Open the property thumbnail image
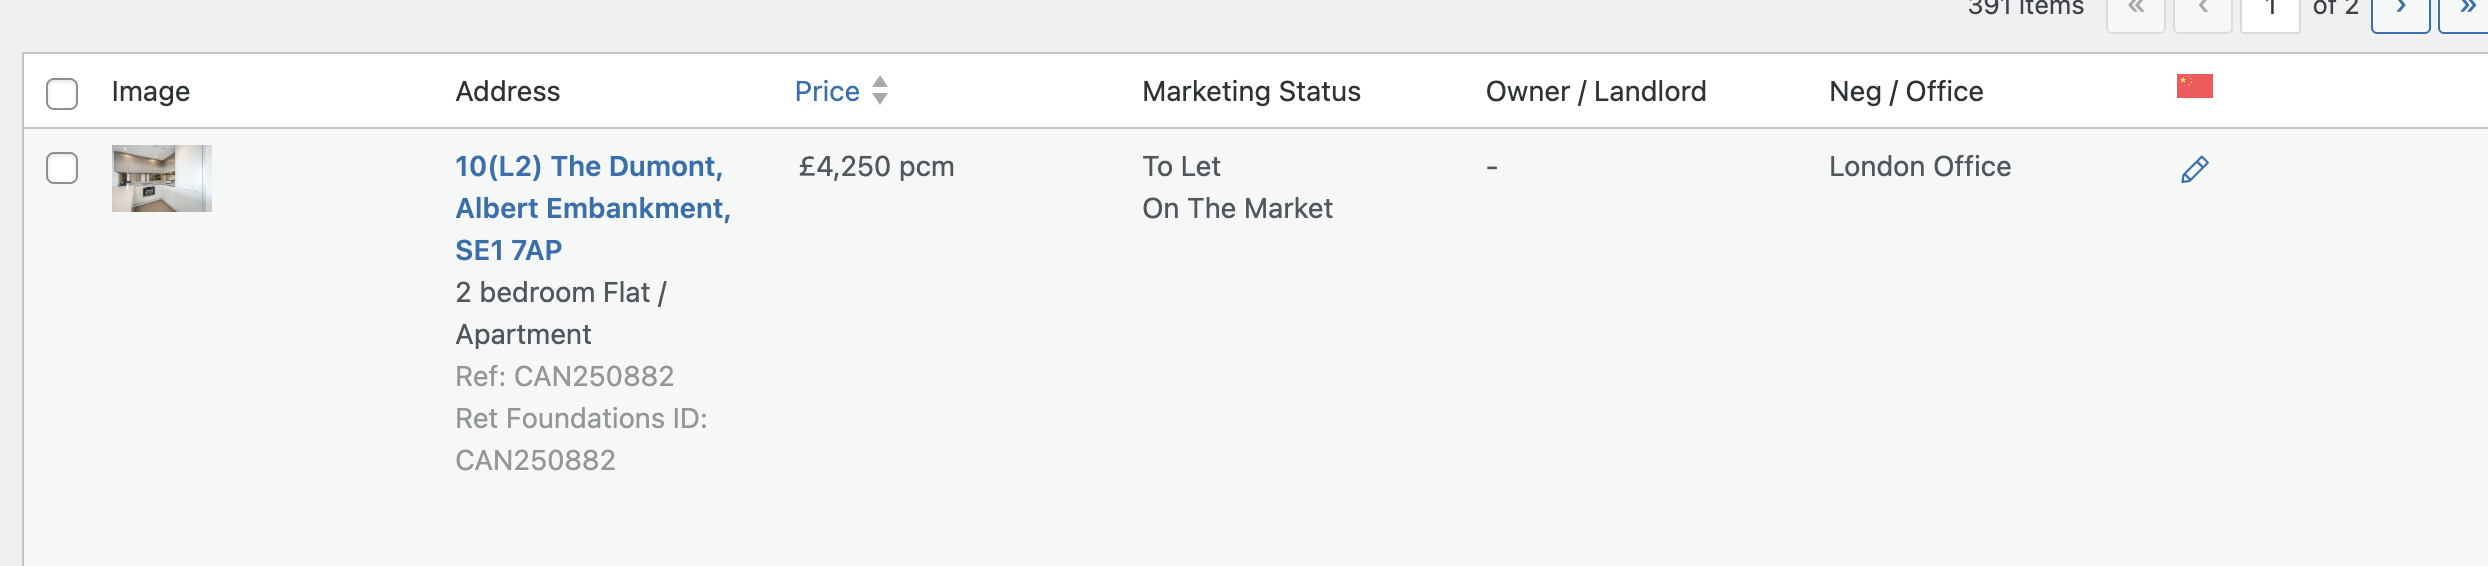This screenshot has height=566, width=2488. 162,178
